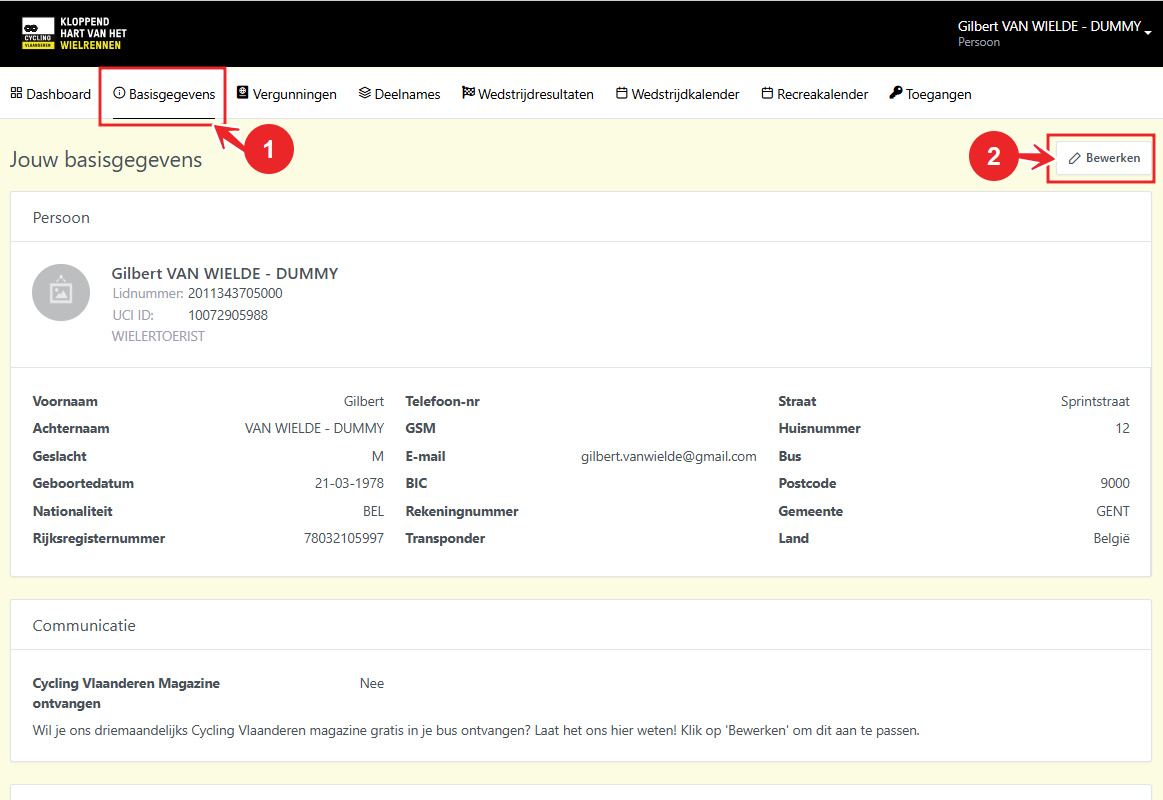Click the Recreakalender calendar icon
Screen dimensions: 1163x800
pyautogui.click(x=767, y=93)
